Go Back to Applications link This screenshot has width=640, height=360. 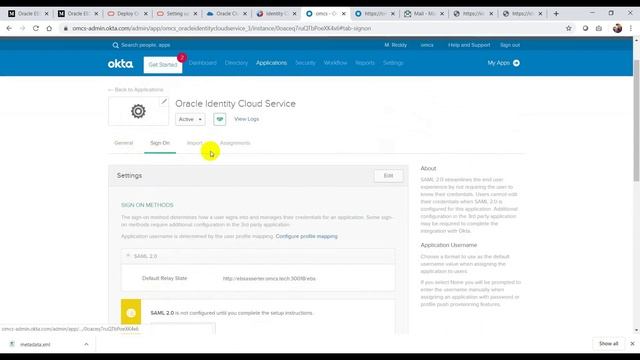pyautogui.click(x=136, y=89)
